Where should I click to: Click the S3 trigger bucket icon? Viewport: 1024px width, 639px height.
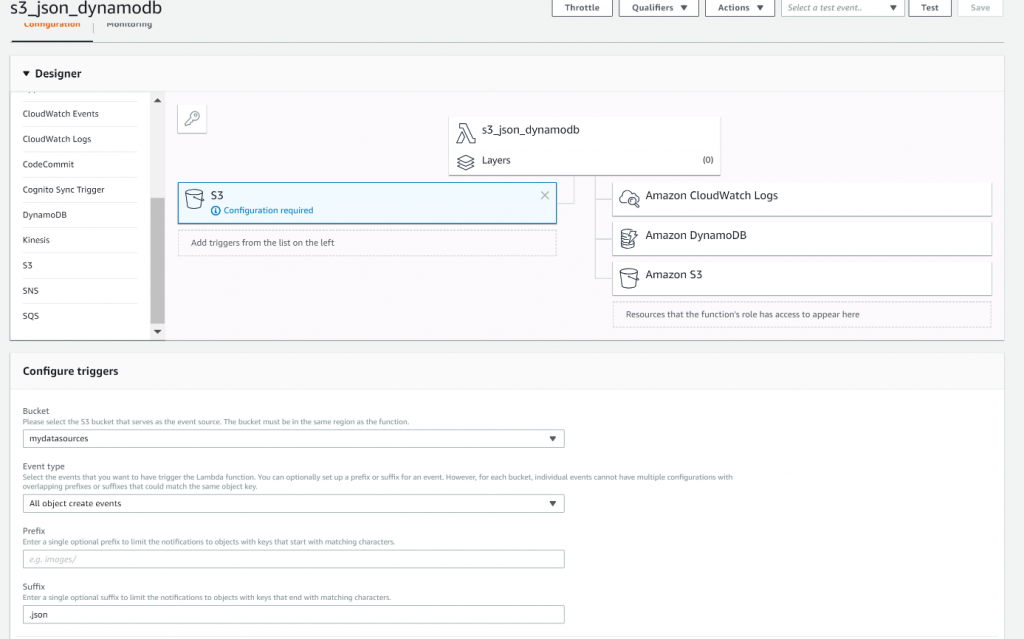195,199
